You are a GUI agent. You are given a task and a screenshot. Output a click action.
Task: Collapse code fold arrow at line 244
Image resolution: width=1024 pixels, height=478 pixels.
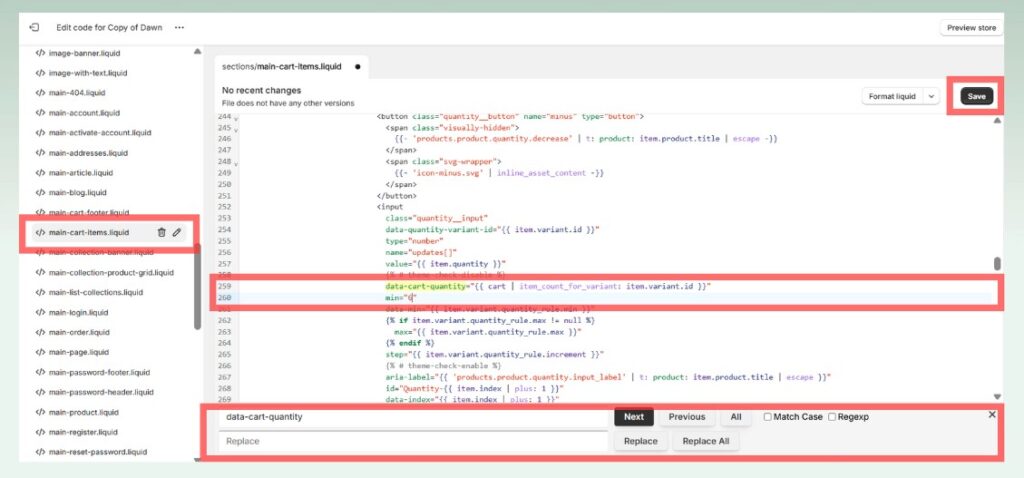[x=236, y=118]
